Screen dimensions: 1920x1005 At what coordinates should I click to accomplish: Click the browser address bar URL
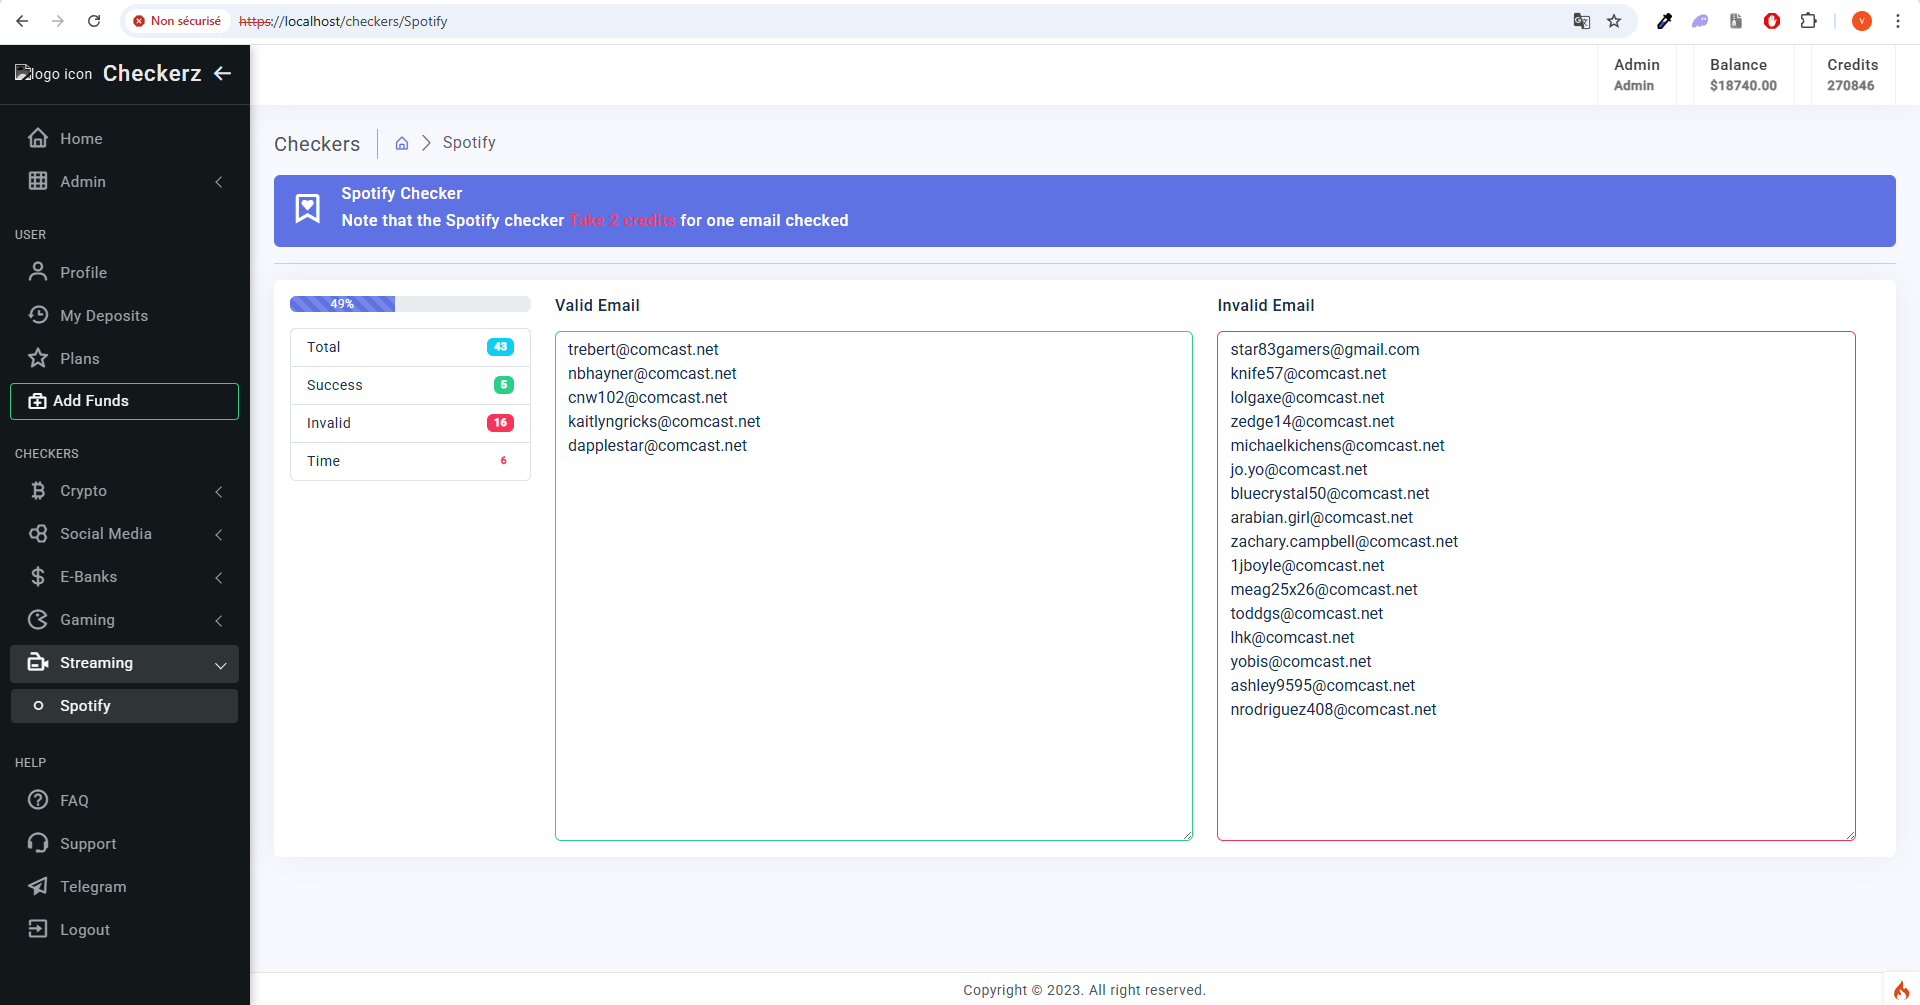pyautogui.click(x=343, y=21)
